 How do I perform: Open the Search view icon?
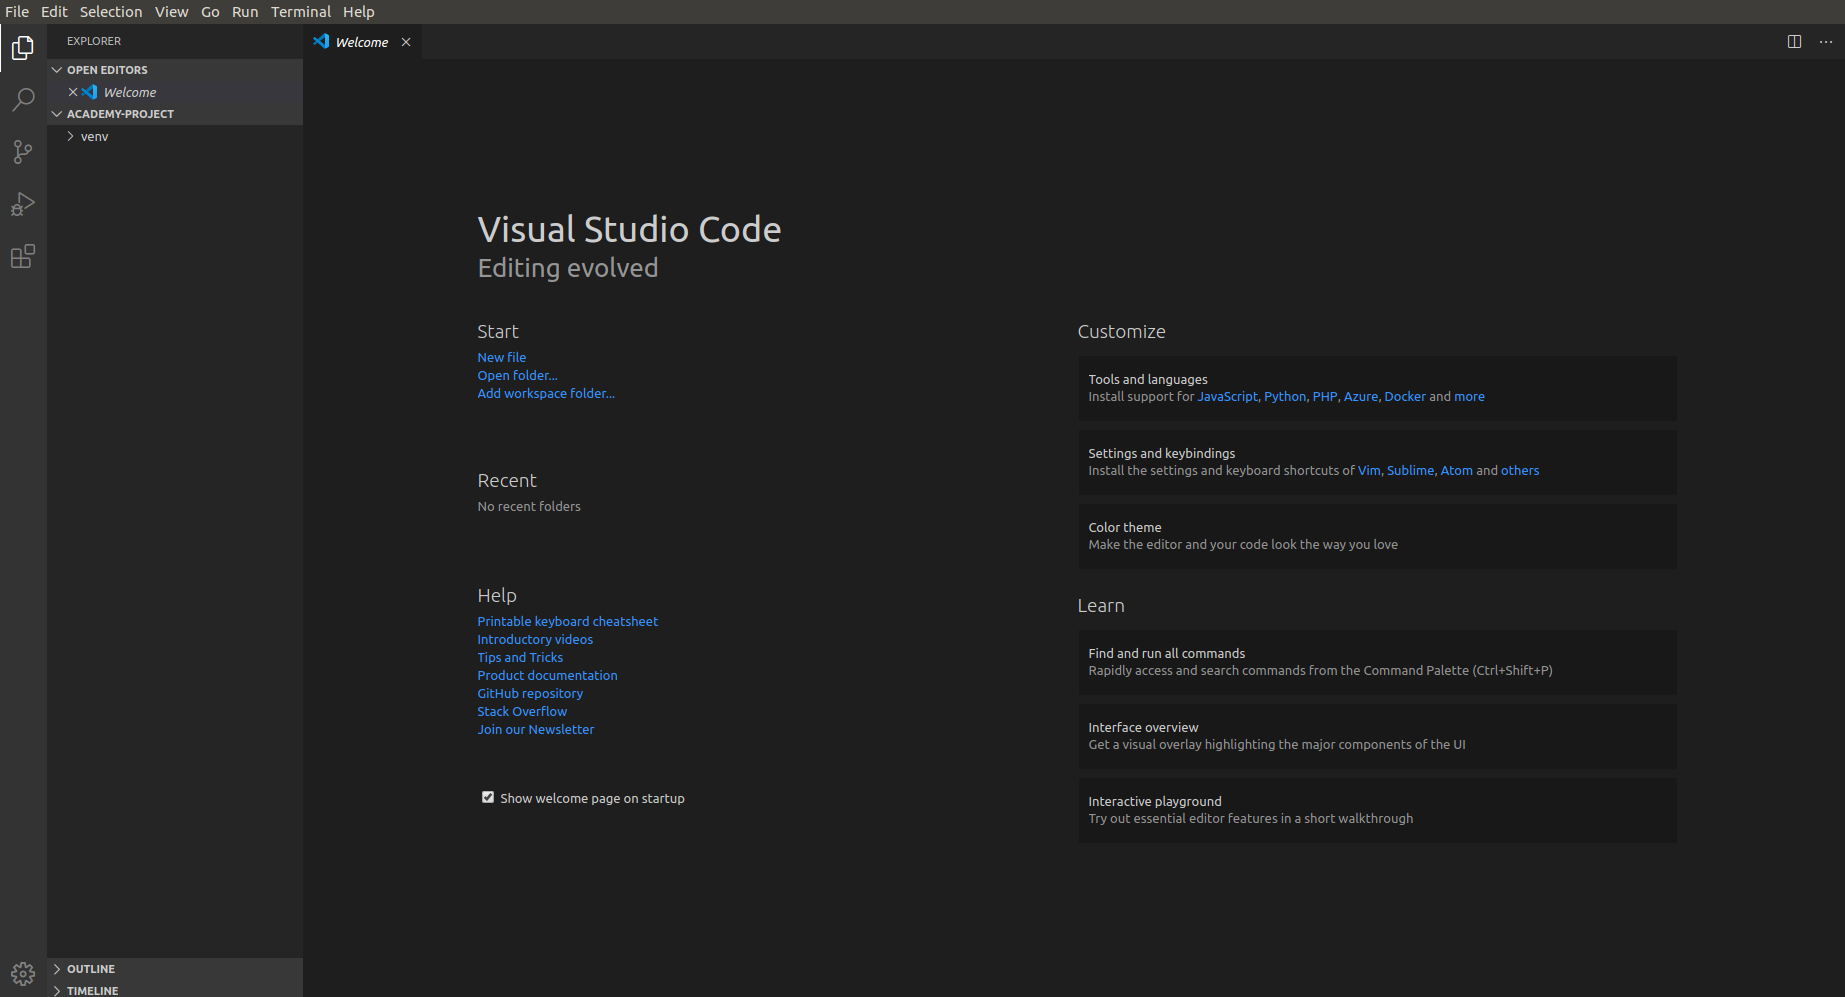coord(23,100)
